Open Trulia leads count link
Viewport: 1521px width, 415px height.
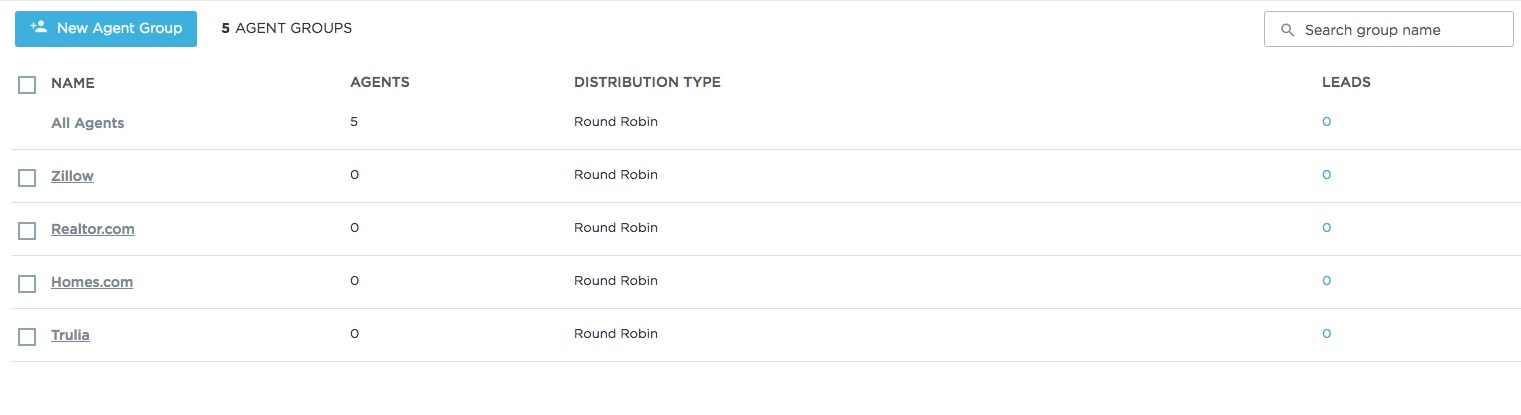click(x=1326, y=334)
